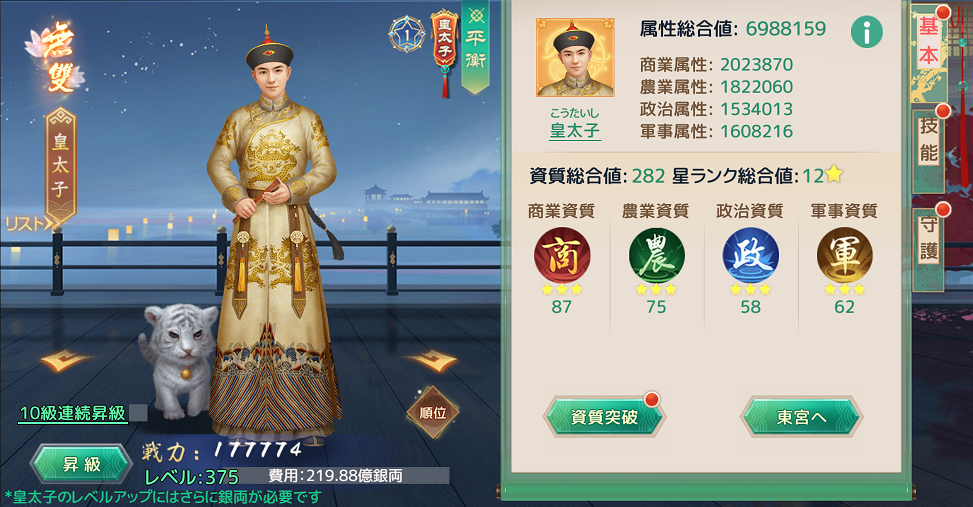Viewport: 973px width, 507px height.
Task: Select the green 農 agriculture aptitude icon
Action: tap(656, 255)
